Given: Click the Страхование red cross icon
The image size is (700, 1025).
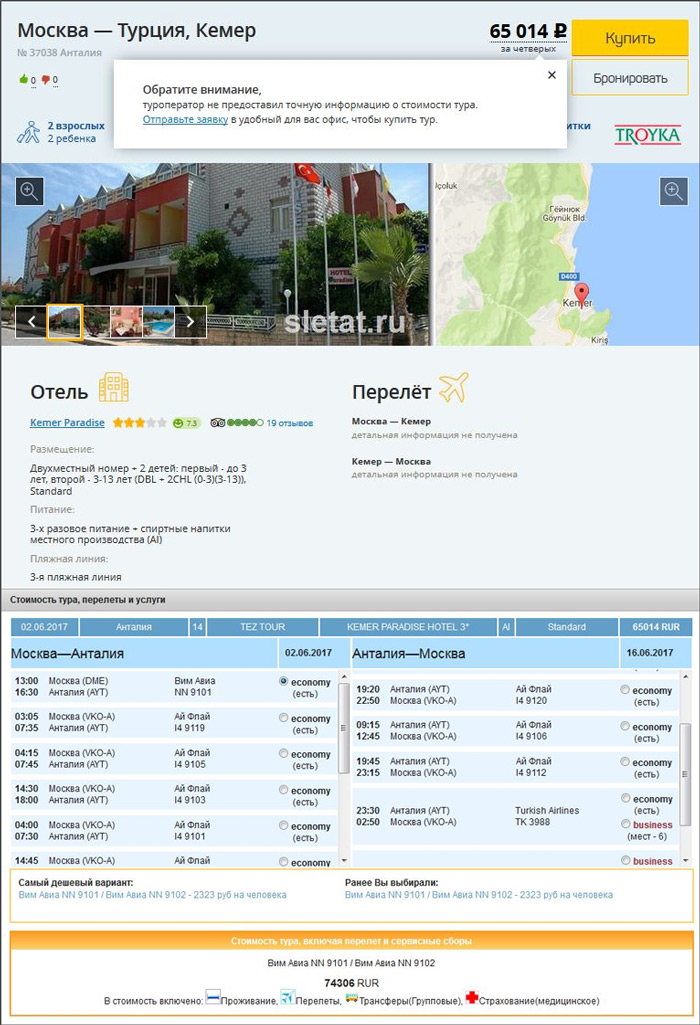Looking at the screenshot, I should click(471, 998).
